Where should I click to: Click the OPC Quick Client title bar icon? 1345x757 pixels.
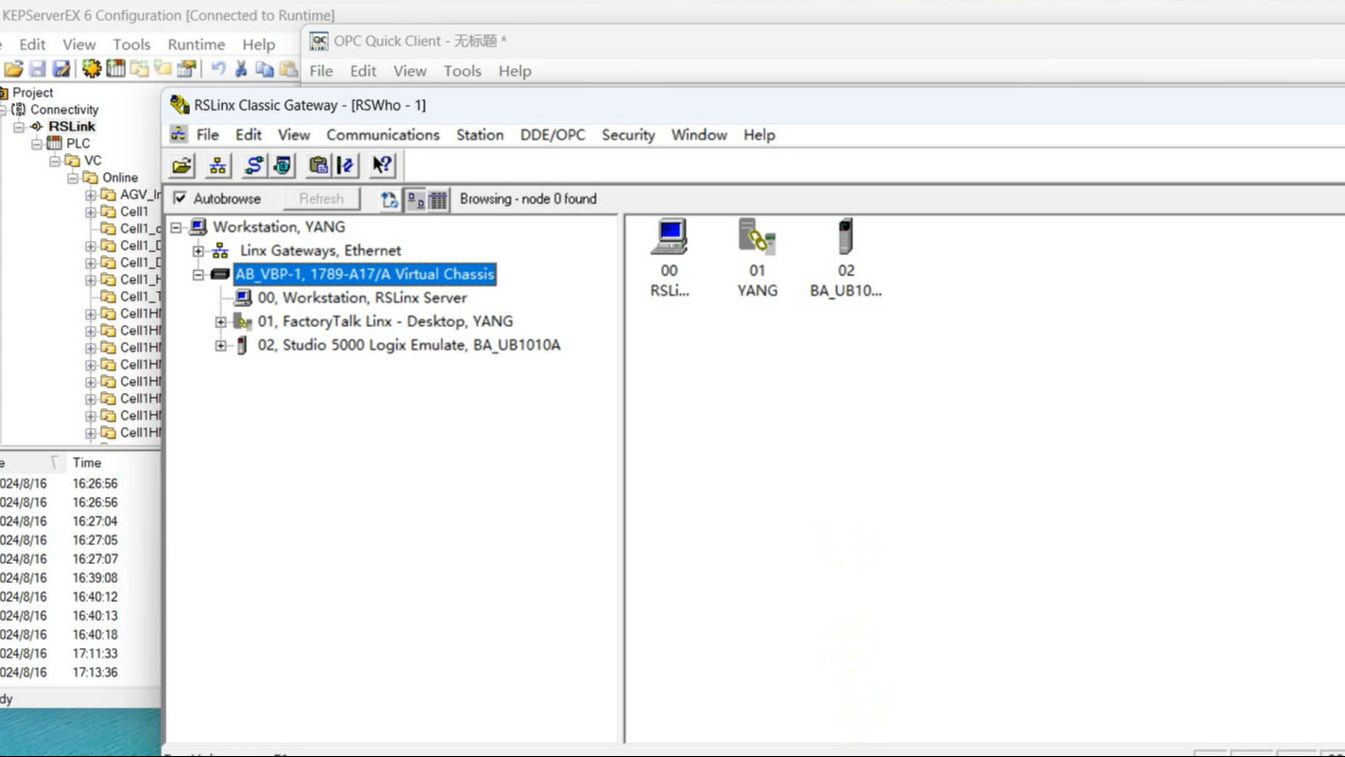click(319, 41)
